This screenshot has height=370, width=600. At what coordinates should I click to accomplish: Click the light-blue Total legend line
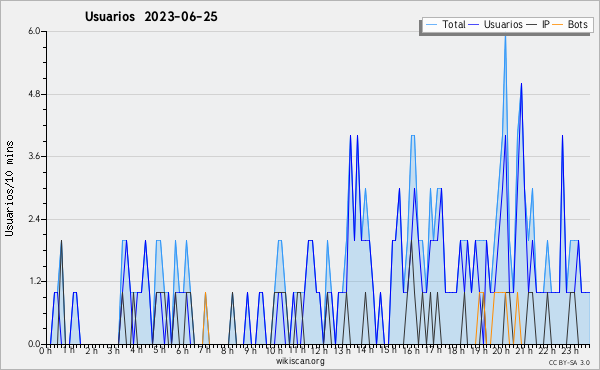(x=431, y=25)
